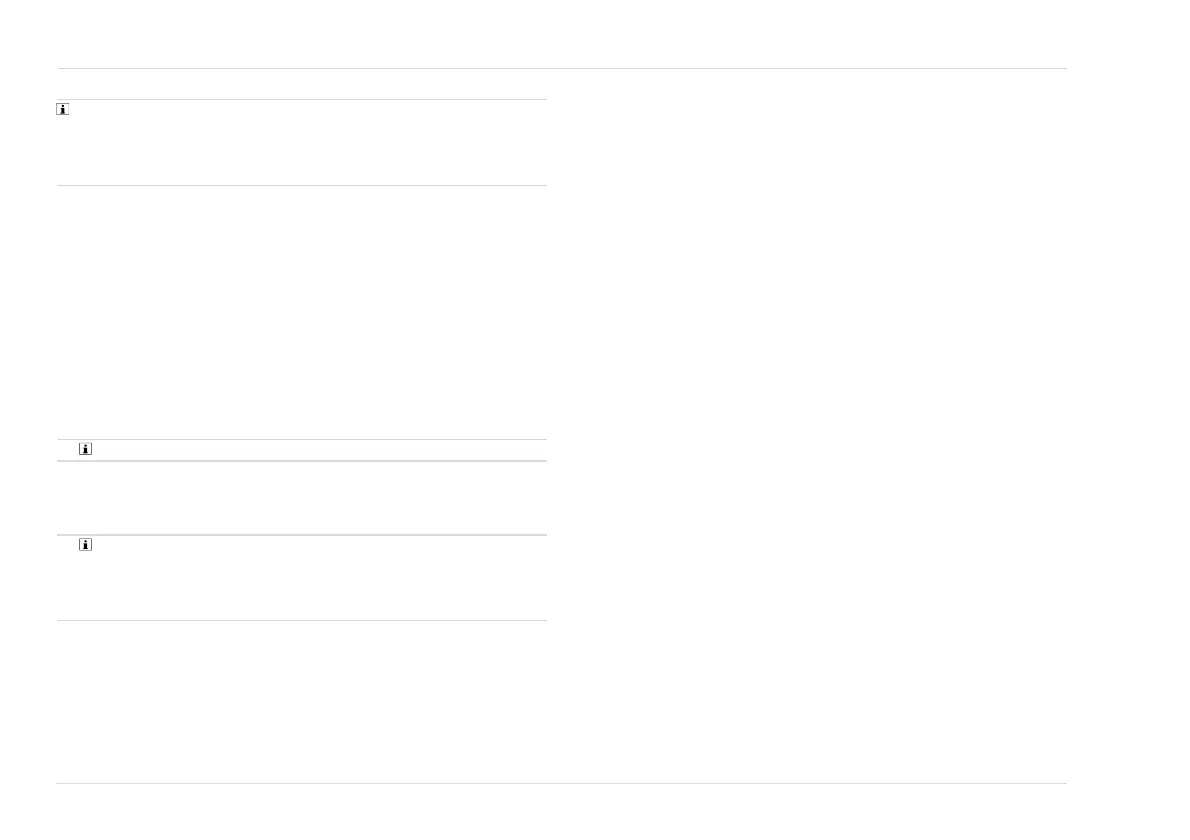Click the blank narrow note row beside its info icon
The image size is (1190, 840).
(319, 449)
